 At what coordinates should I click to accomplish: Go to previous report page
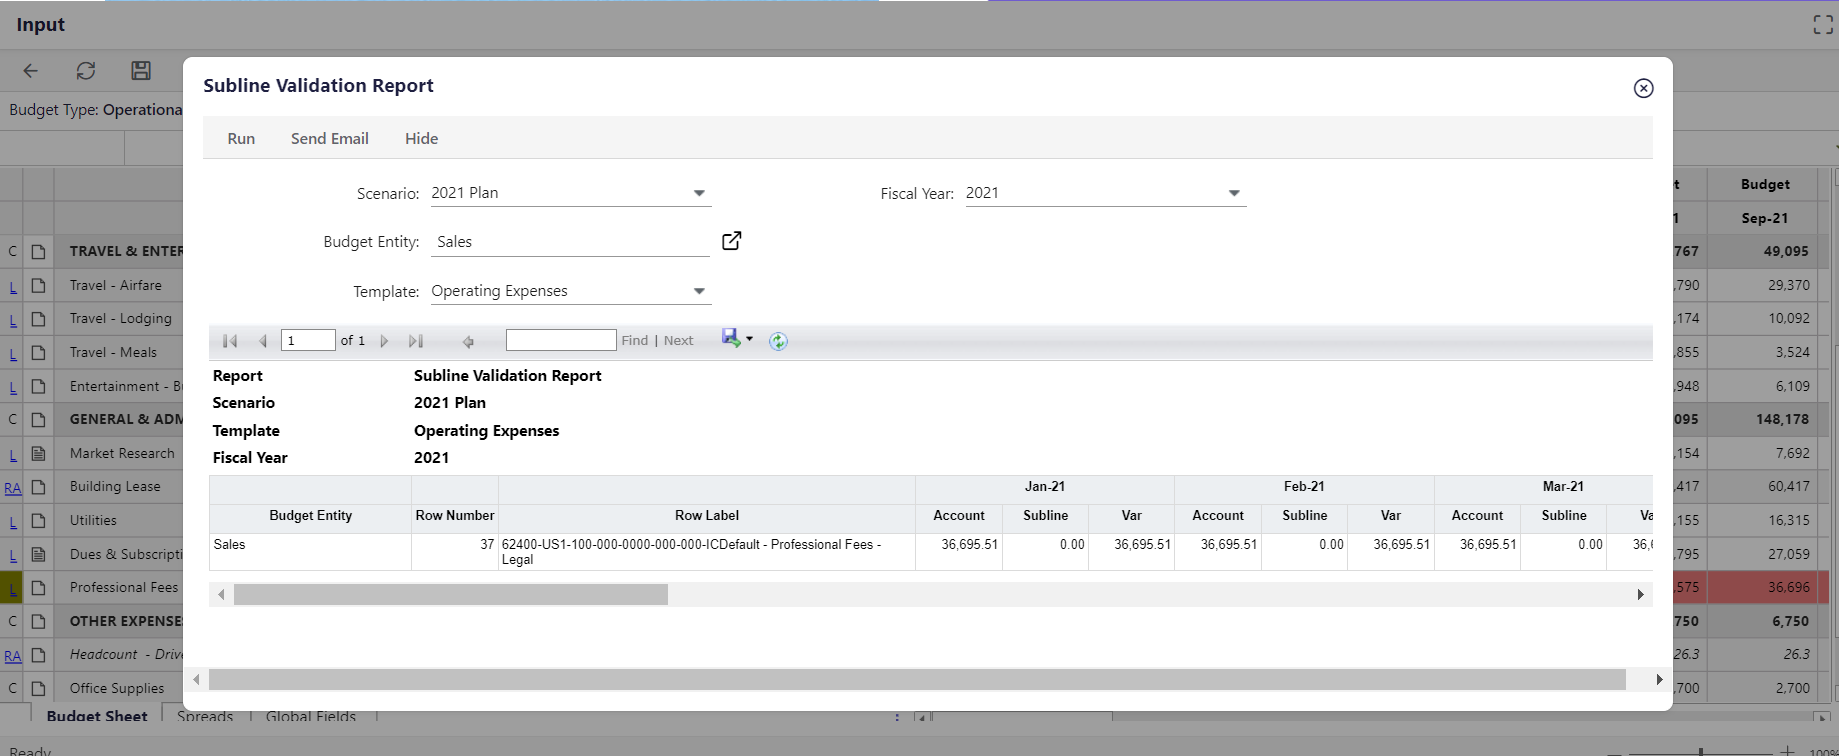263,341
